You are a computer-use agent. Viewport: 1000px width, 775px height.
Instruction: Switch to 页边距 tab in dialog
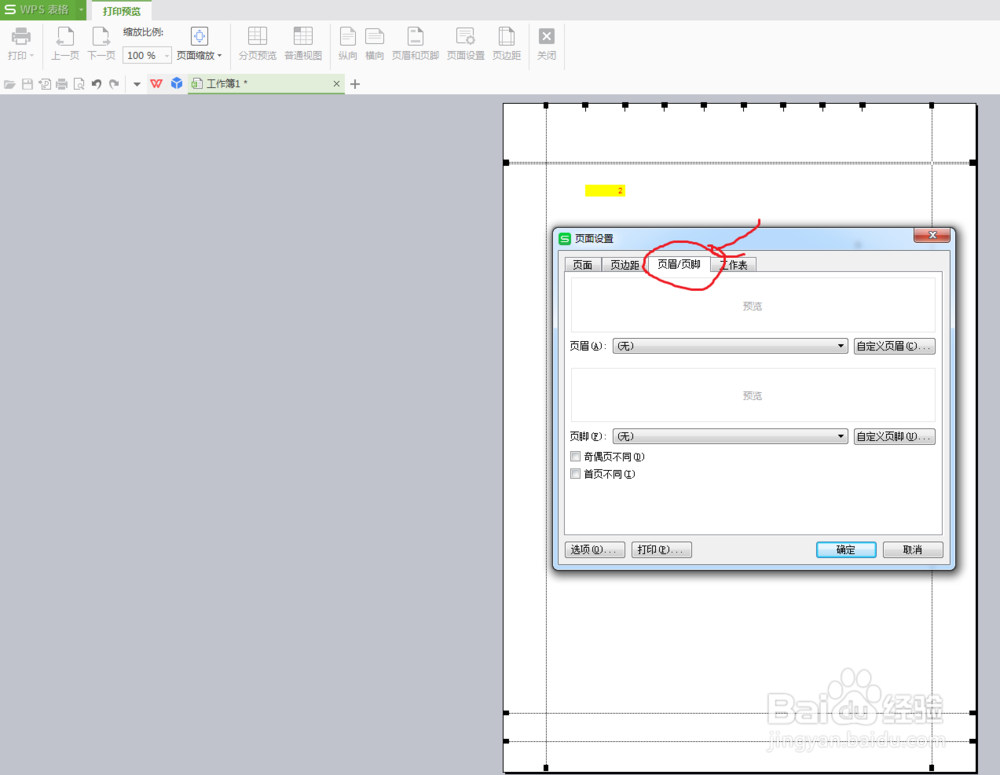(624, 265)
